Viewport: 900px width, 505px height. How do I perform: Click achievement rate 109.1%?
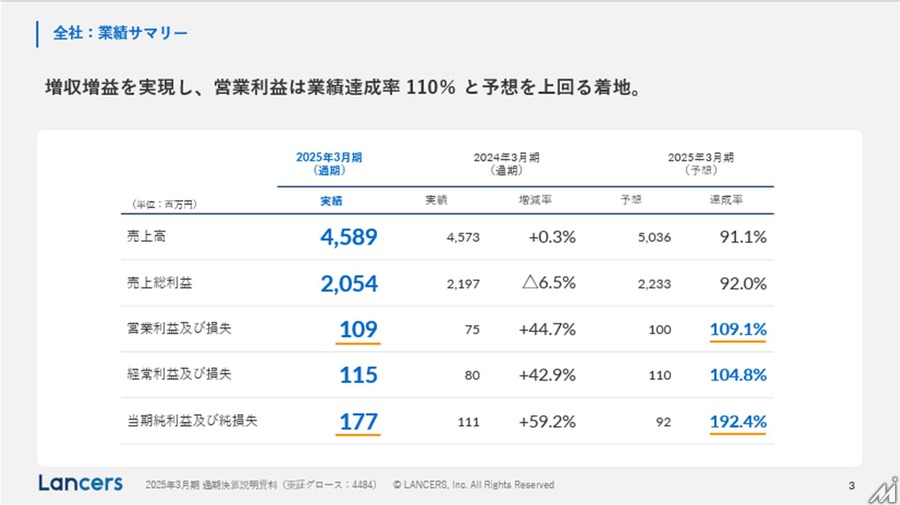point(738,329)
